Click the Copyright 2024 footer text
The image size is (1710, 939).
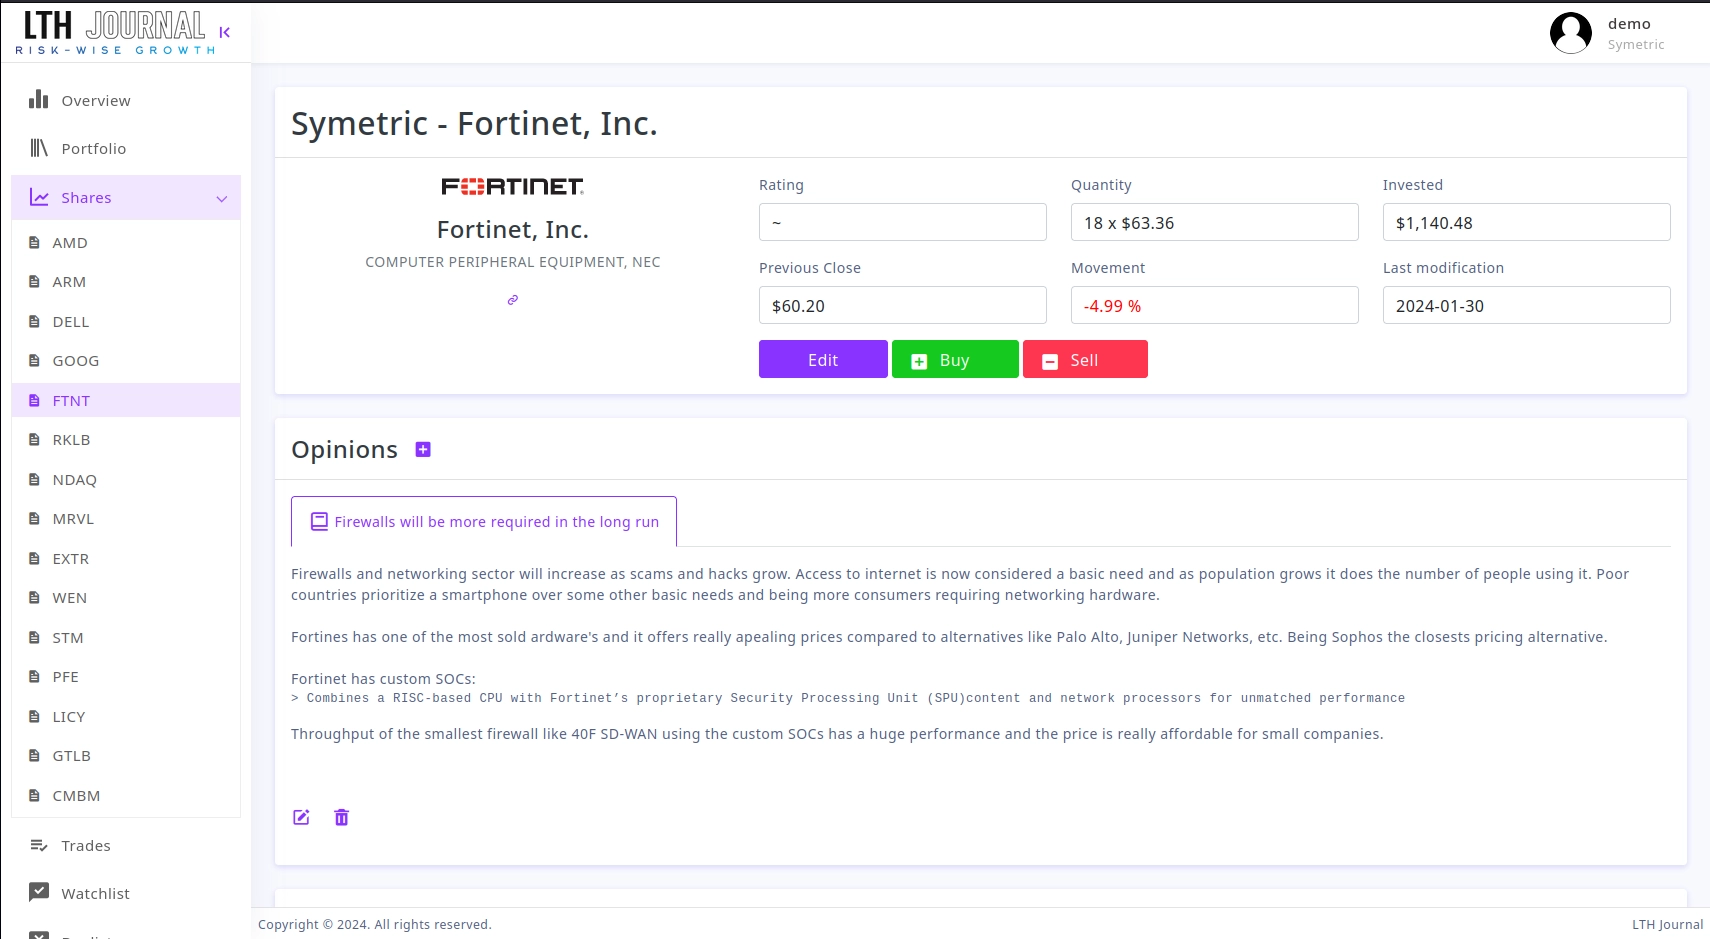375,924
